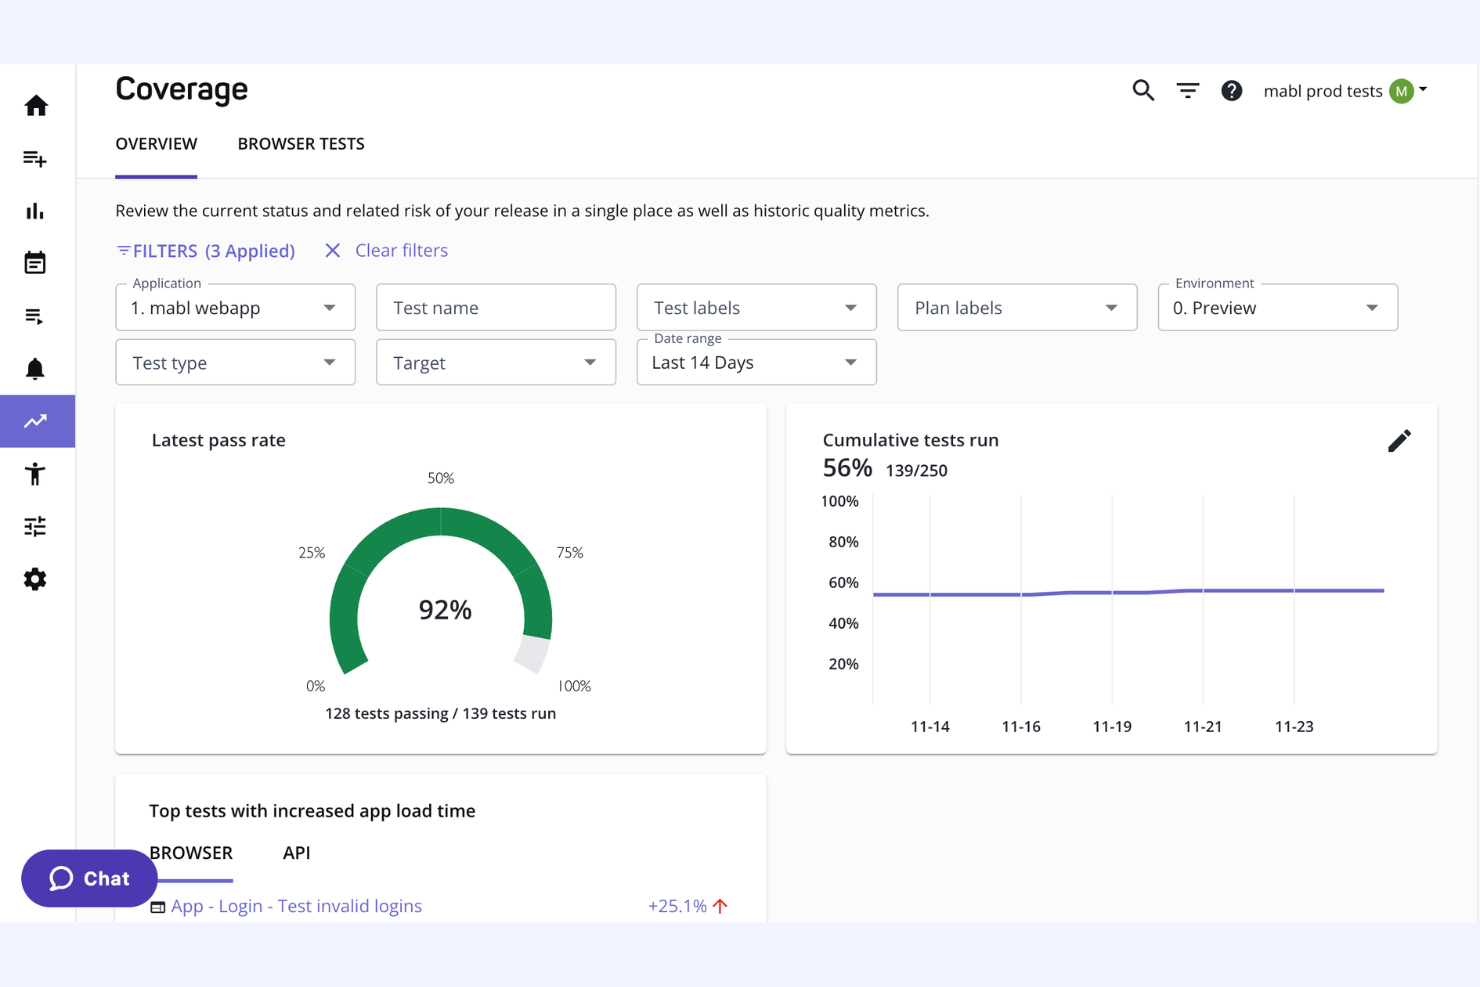Viewport: 1480px width, 987px height.
Task: Select the Test Runs list icon
Action: 35,316
